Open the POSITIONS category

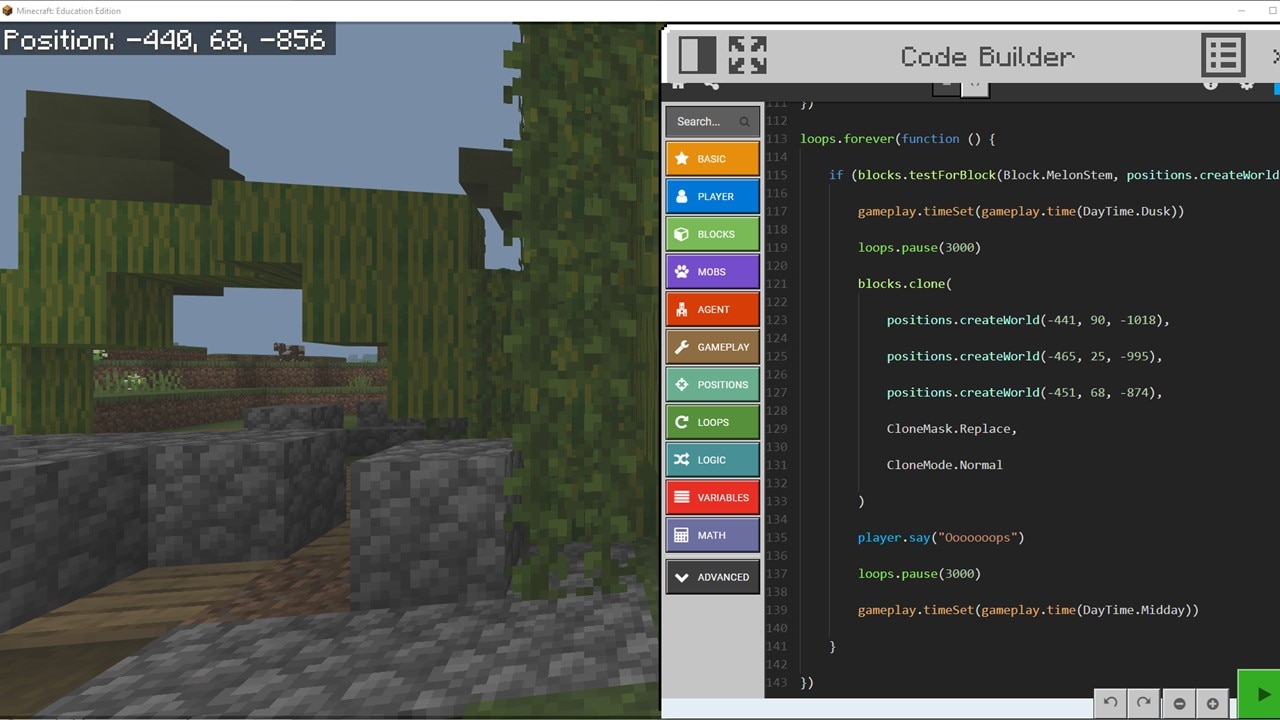point(712,385)
